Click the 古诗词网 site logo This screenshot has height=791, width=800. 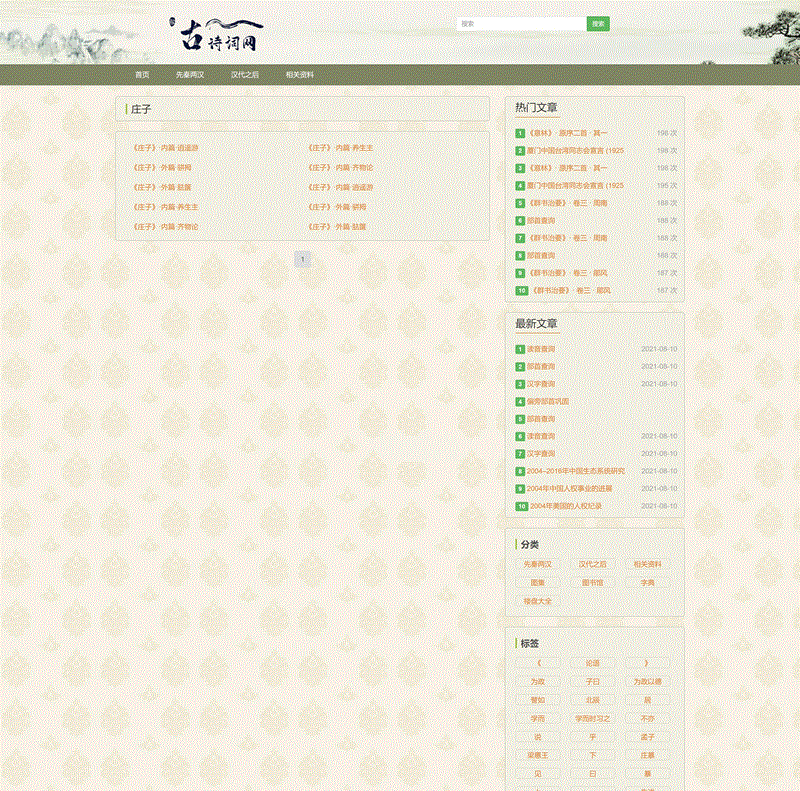point(220,35)
